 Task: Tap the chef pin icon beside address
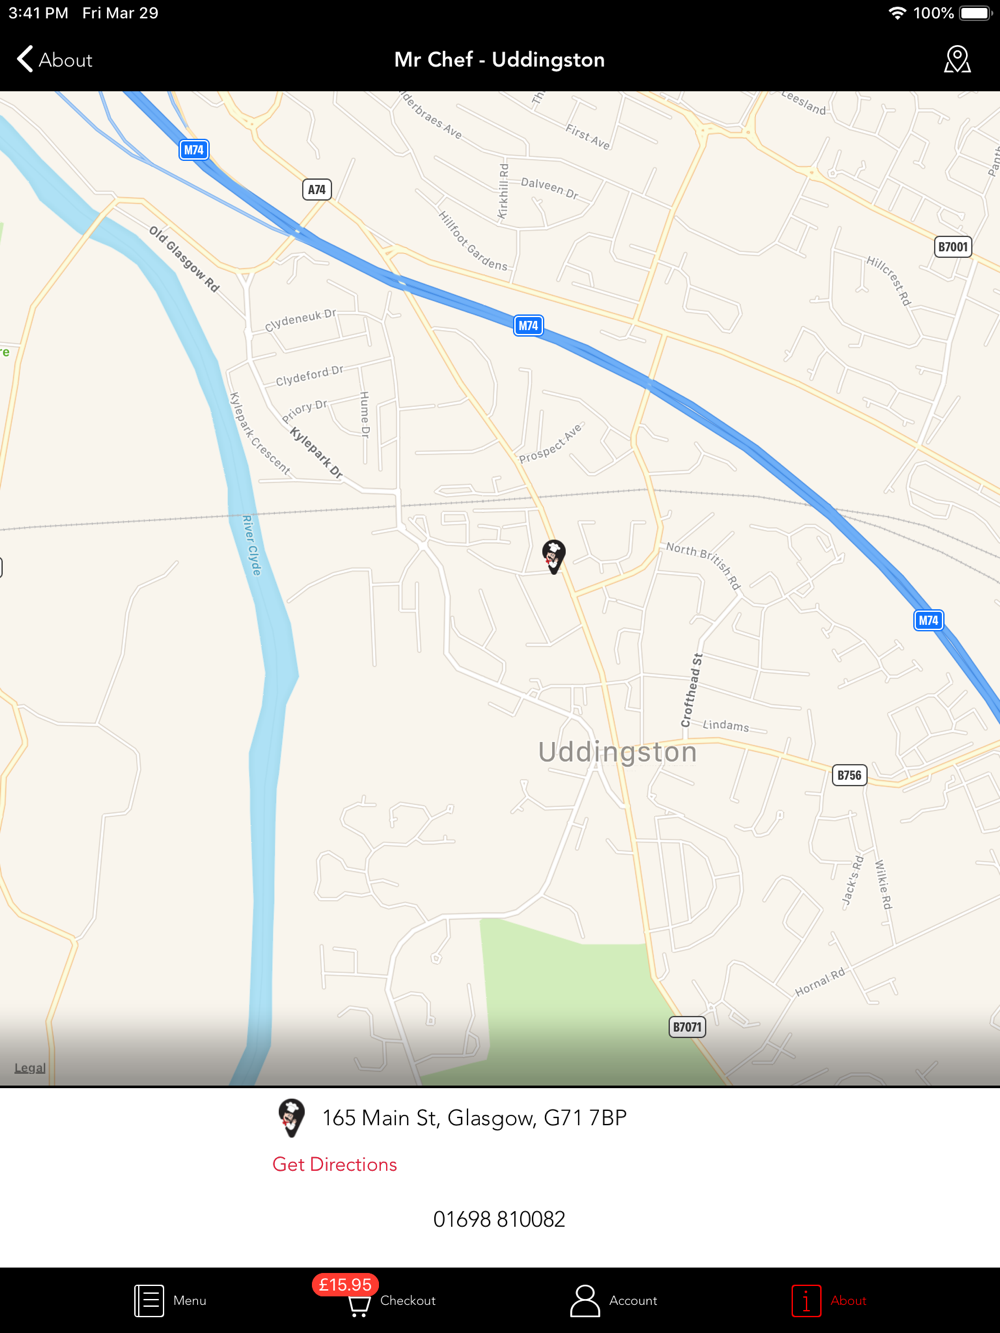(291, 1117)
